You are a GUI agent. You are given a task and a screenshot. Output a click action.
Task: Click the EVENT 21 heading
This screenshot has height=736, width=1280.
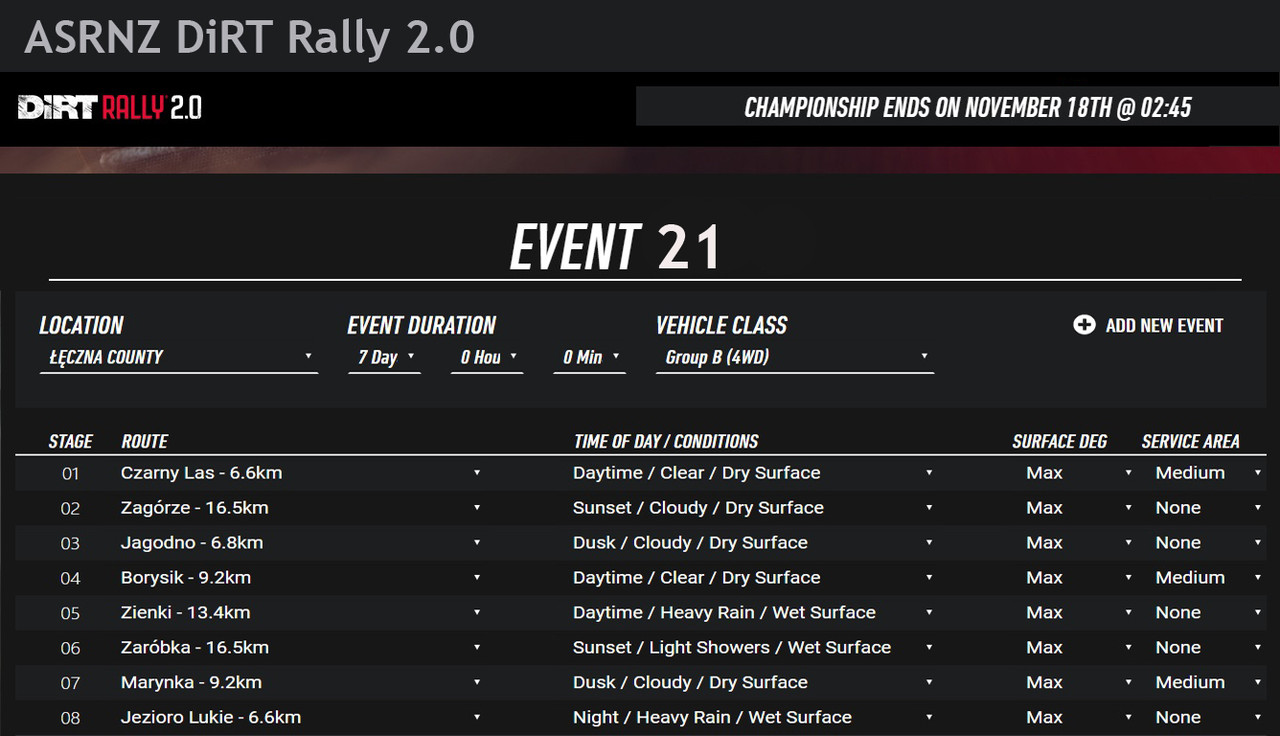[615, 247]
